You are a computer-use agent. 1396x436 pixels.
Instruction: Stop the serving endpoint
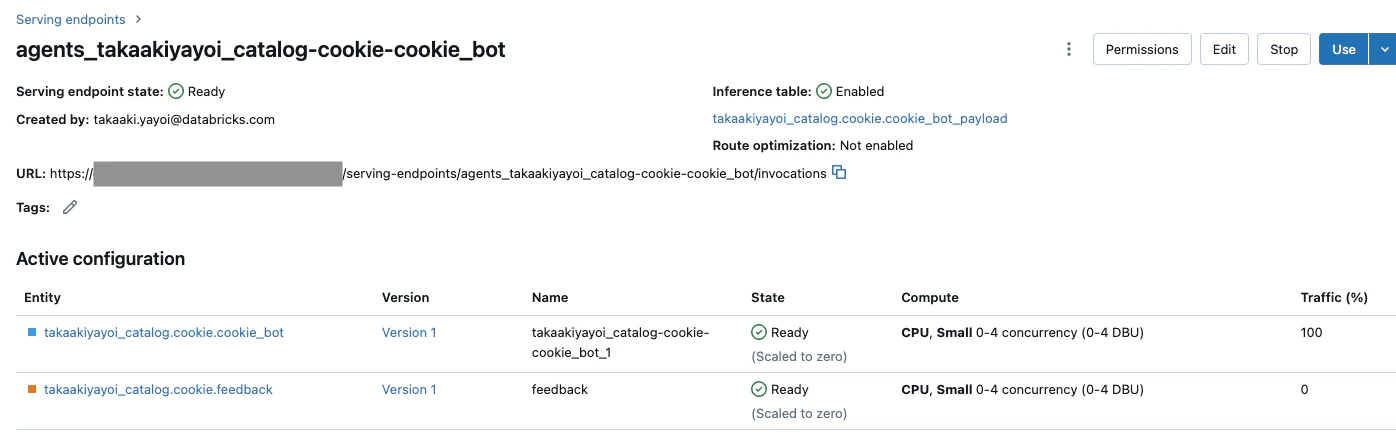coord(1284,49)
